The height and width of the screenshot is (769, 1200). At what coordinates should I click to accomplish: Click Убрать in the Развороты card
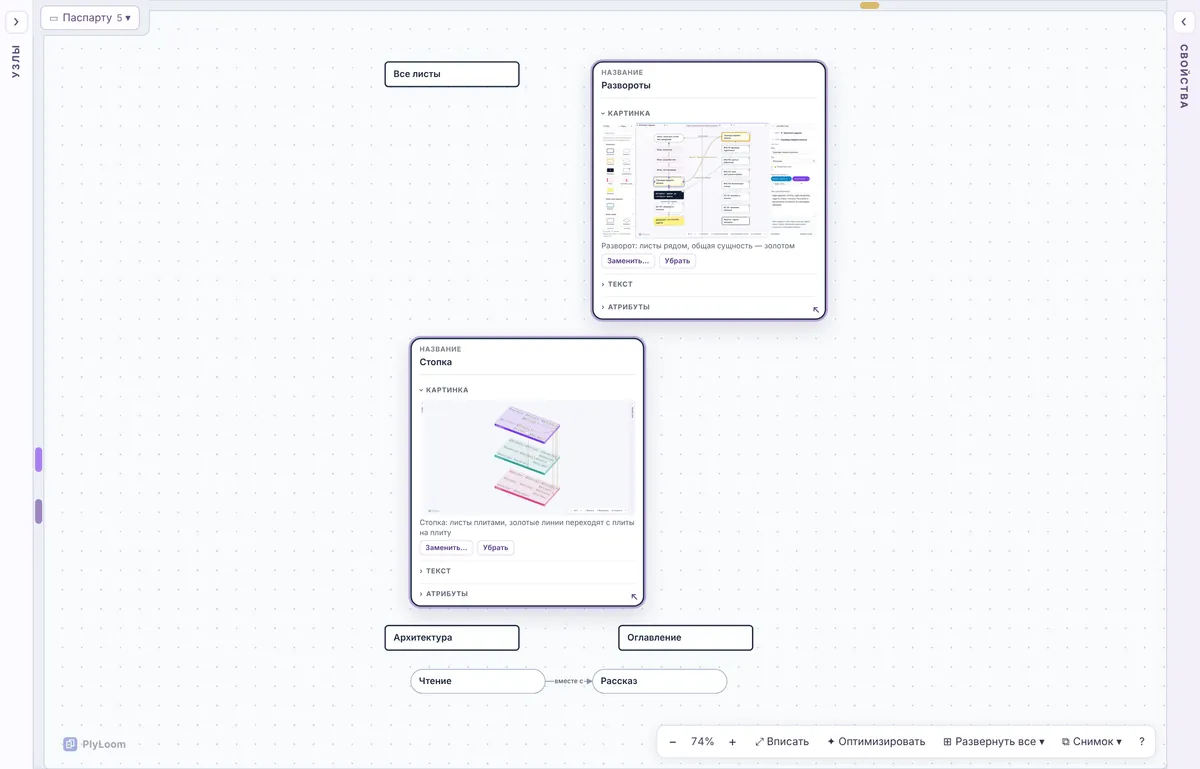pos(677,261)
